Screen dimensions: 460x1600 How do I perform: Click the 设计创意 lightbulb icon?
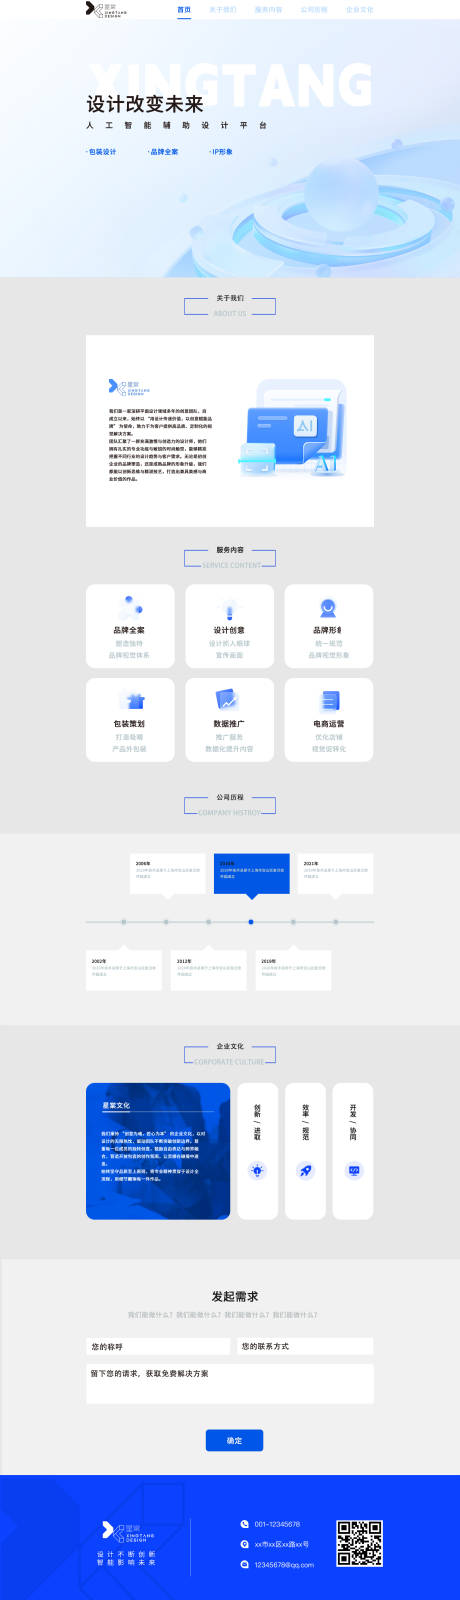coord(229,609)
